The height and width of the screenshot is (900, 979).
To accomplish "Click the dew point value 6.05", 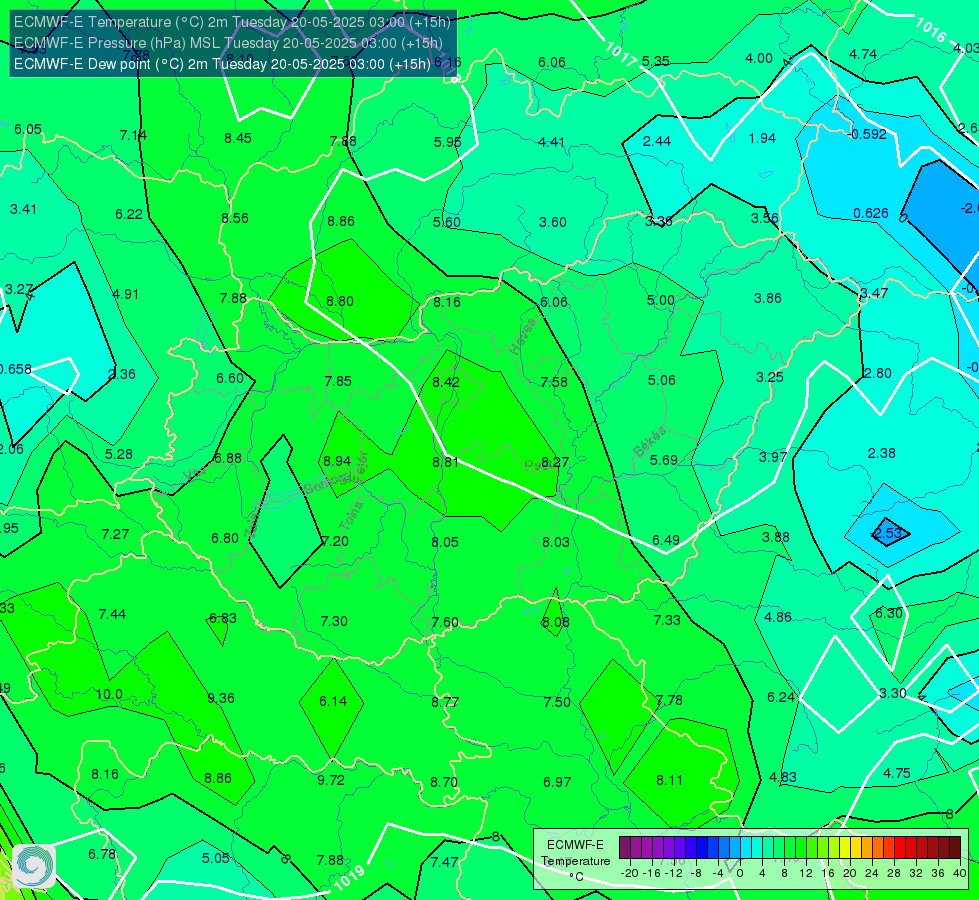I will (x=28, y=129).
